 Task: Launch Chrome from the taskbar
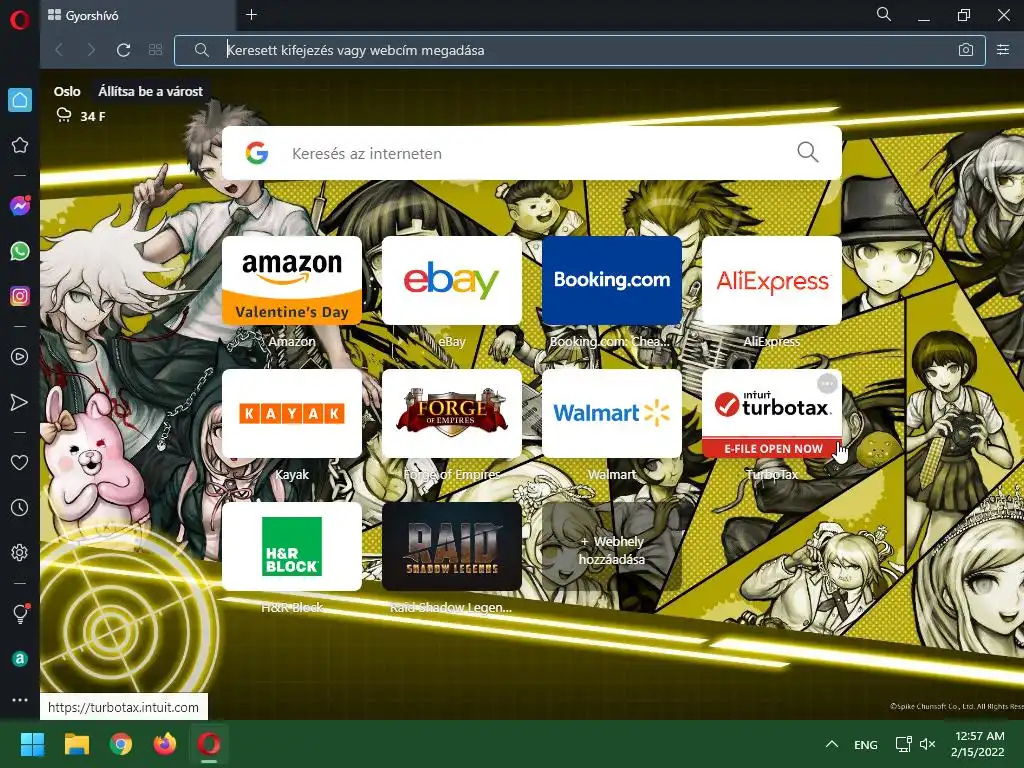tap(121, 744)
